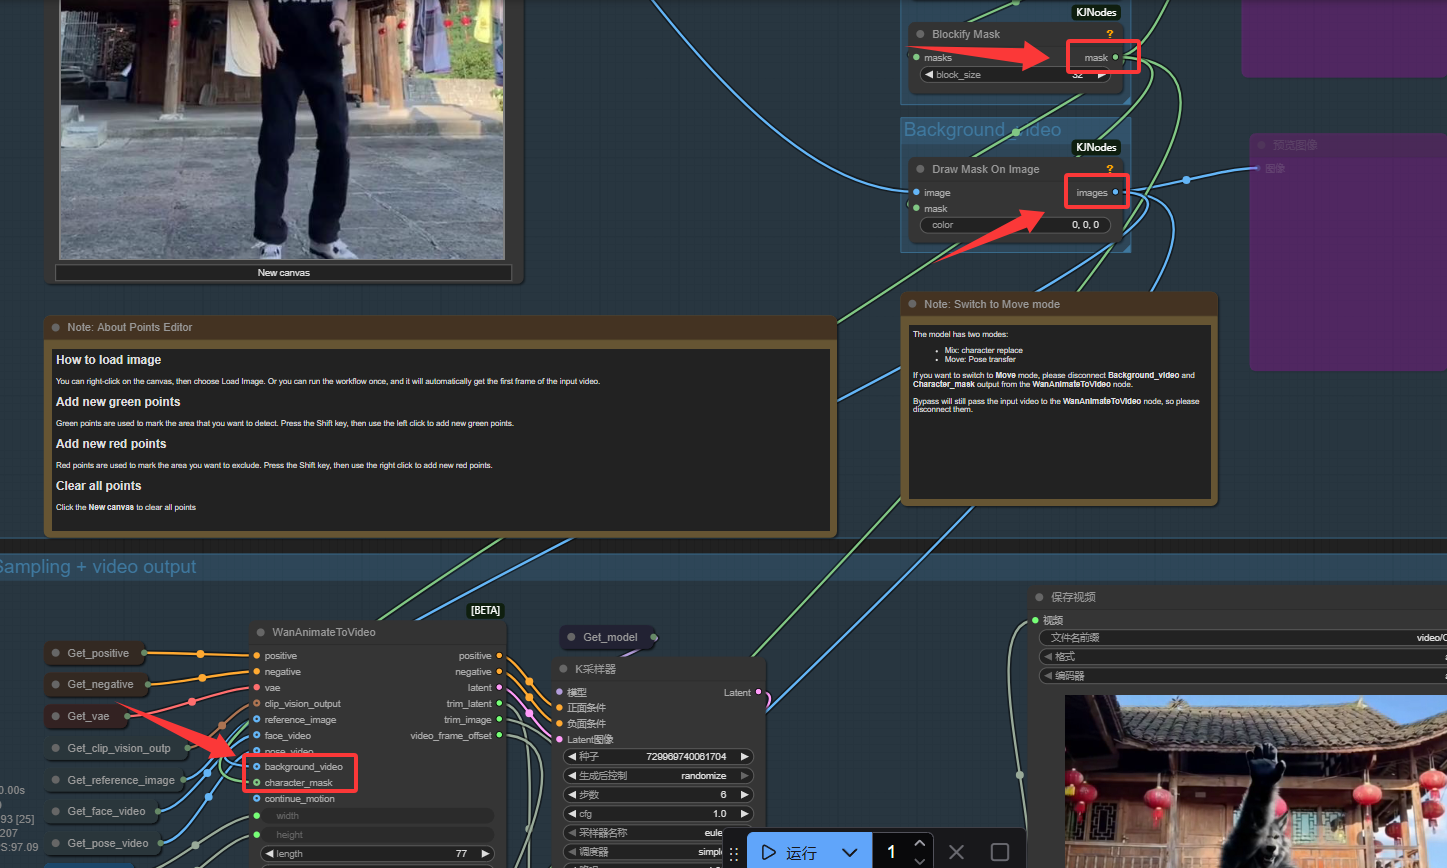Screen dimensions: 1447x868
Task: Collapse the WanAnimateToVideo node via title dot
Action: pos(261,632)
